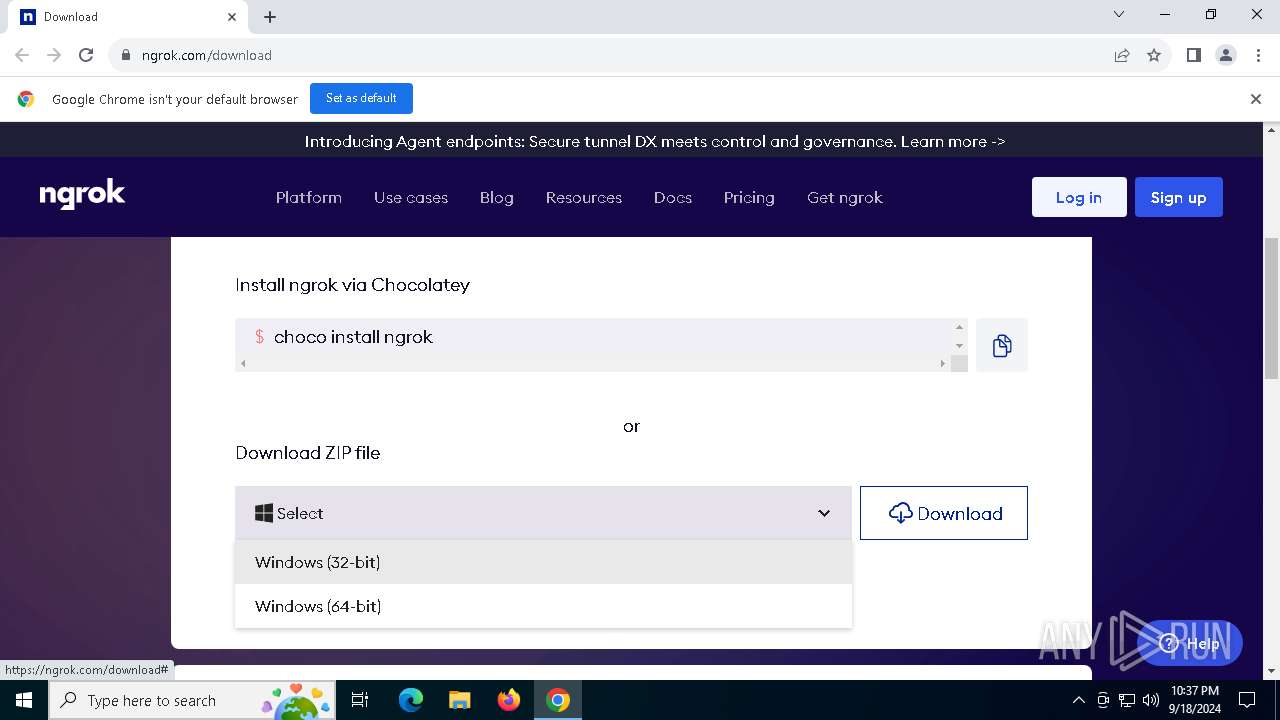Launch Microsoft Edge from the taskbar
1280x720 pixels.
[411, 700]
